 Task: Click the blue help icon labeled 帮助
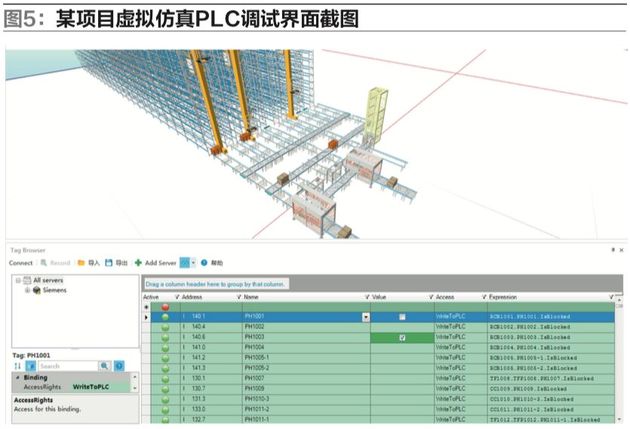coord(204,262)
